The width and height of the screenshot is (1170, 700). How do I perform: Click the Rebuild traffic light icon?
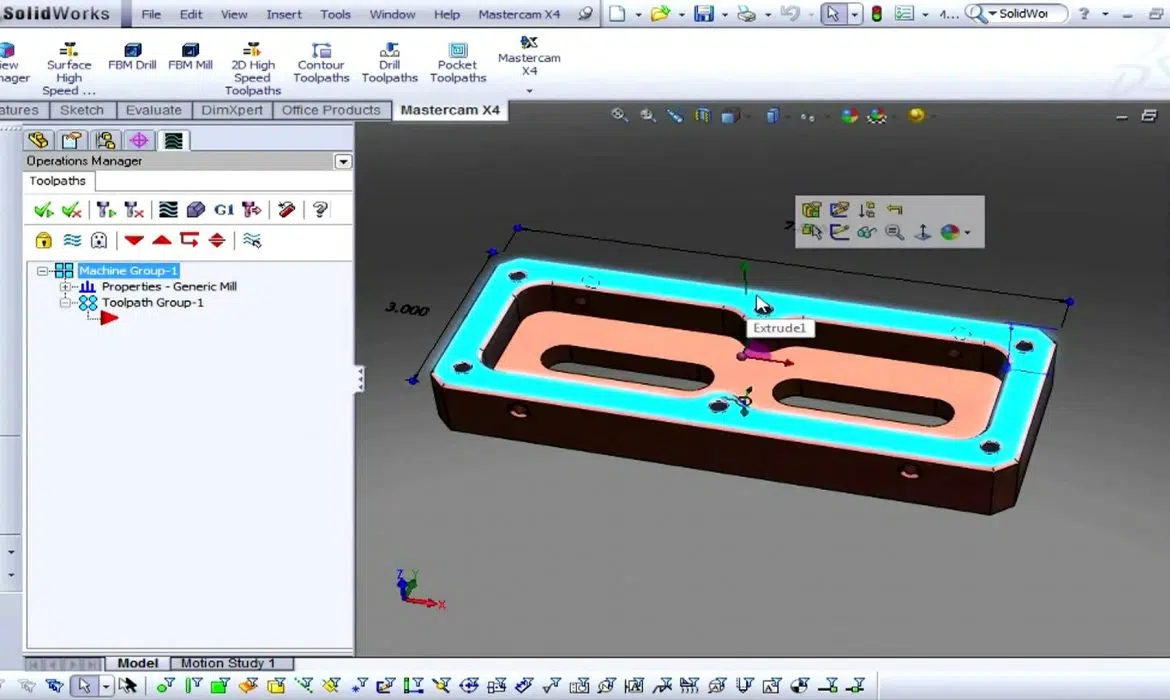click(x=877, y=14)
